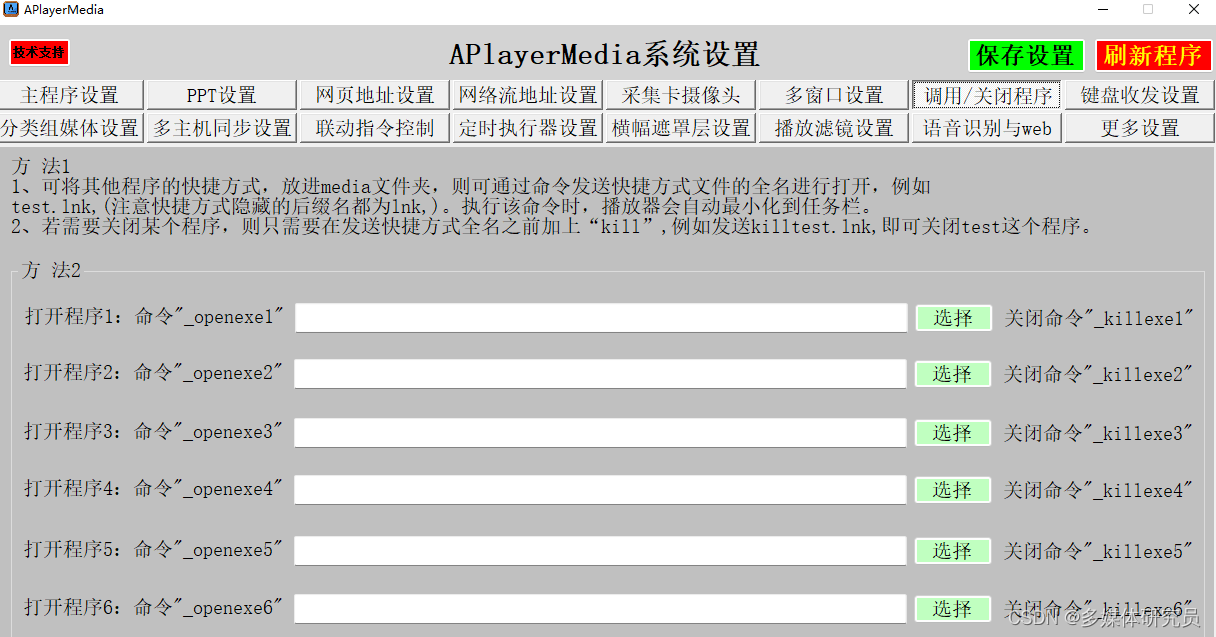Open the 主程序设置 tab
Image resolution: width=1216 pixels, height=637 pixels.
(72, 95)
